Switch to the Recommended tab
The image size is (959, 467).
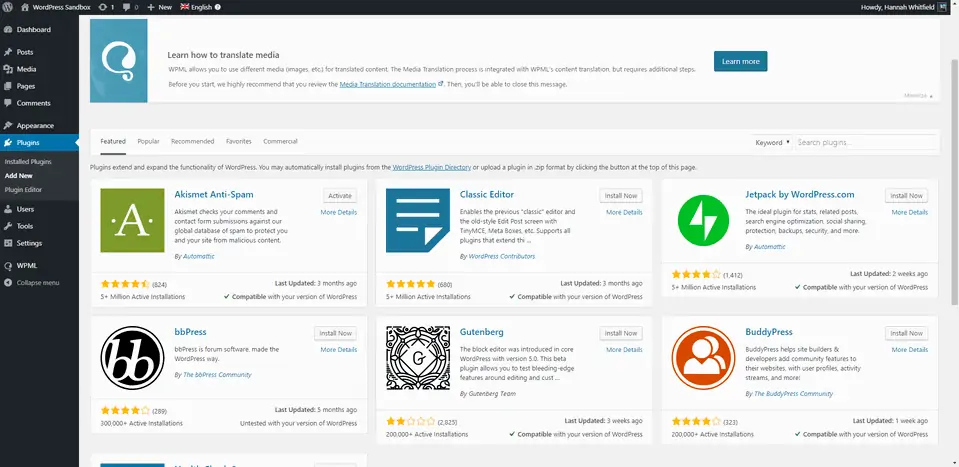click(193, 141)
